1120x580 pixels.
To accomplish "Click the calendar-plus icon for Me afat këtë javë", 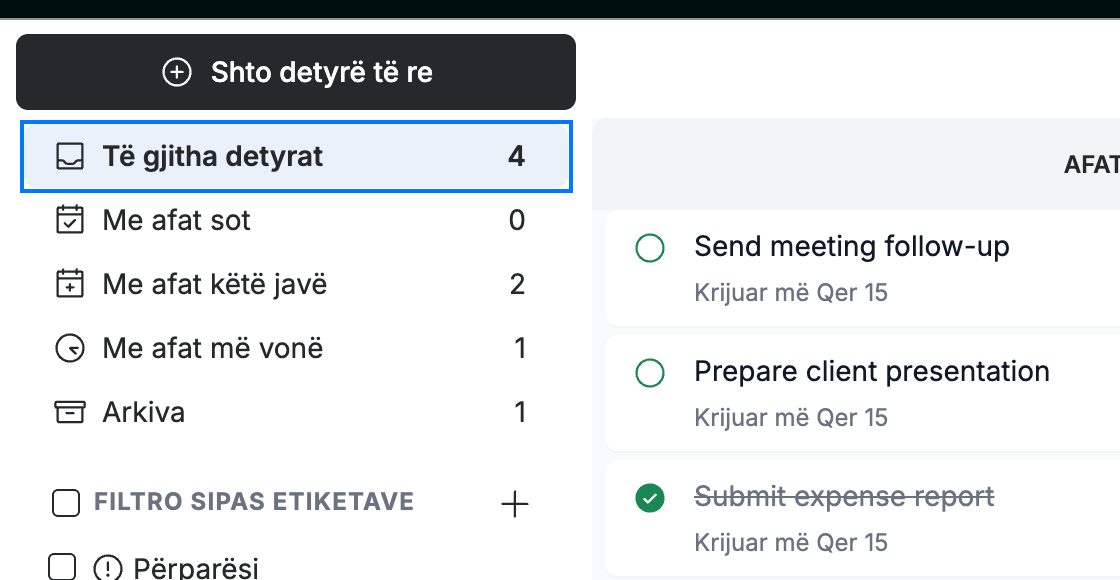I will click(70, 284).
